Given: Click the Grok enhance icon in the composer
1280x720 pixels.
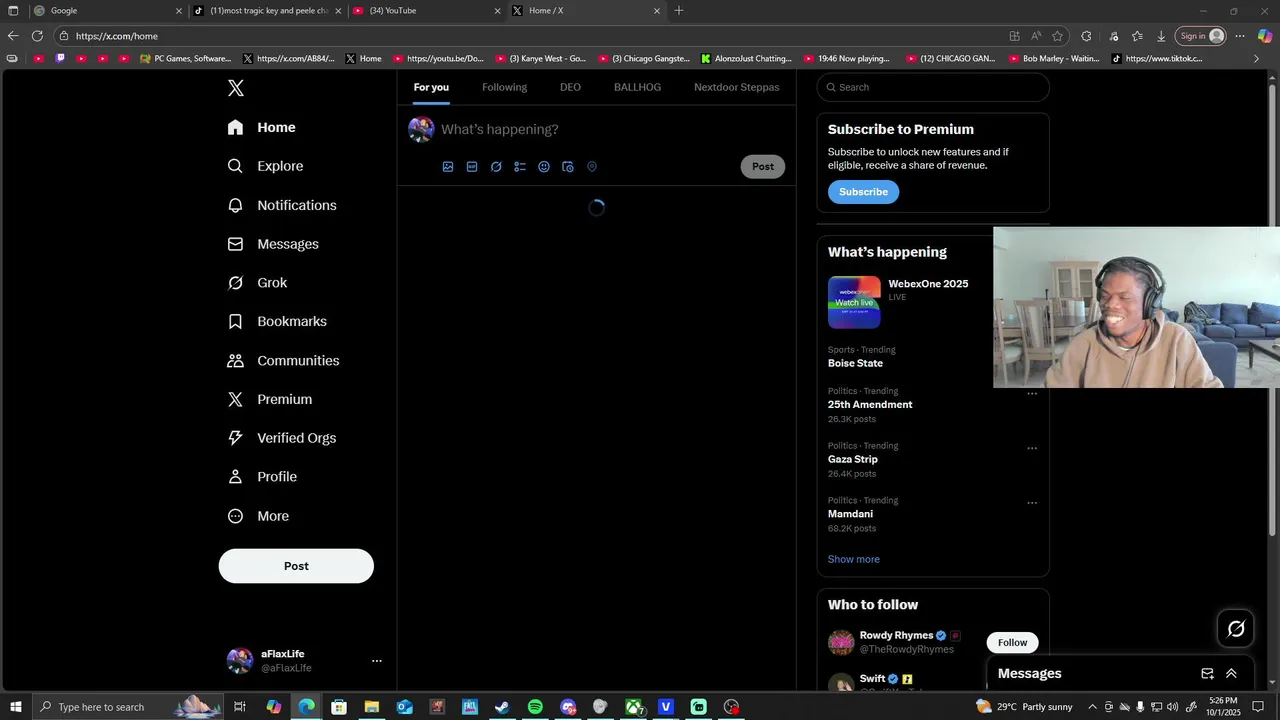Looking at the screenshot, I should (496, 167).
